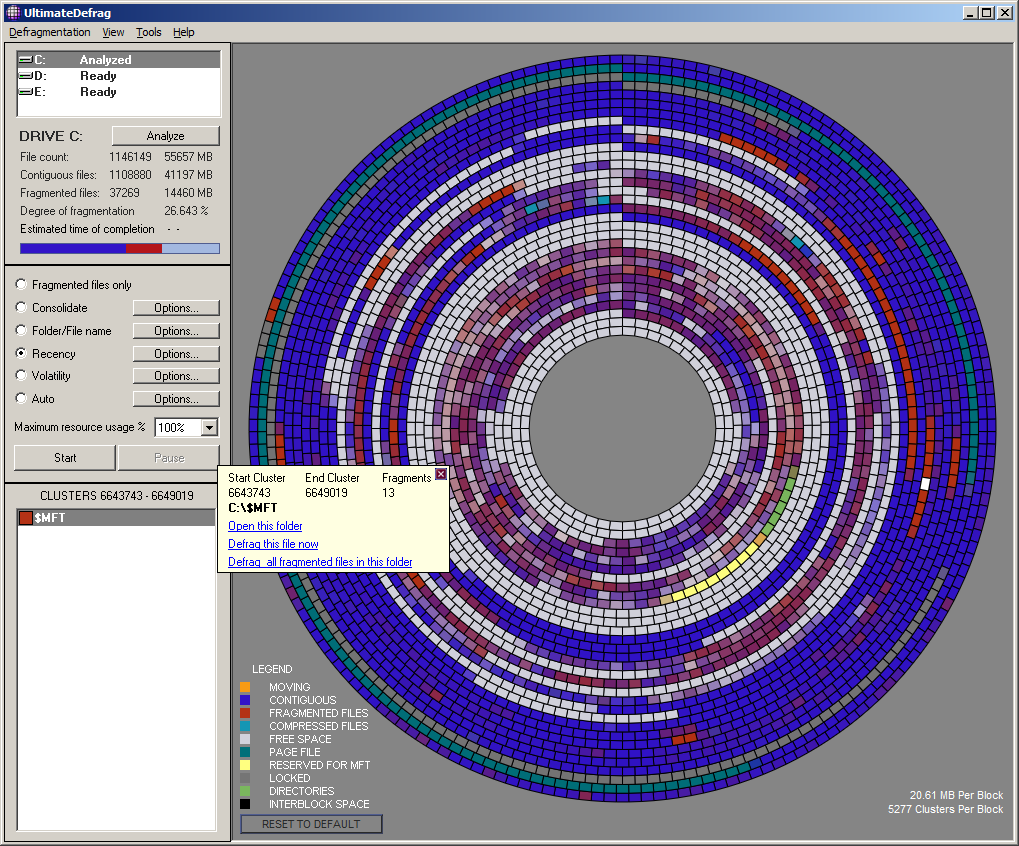The width and height of the screenshot is (1019, 846).
Task: Select the E: drive icon in drive list
Action: click(x=25, y=92)
